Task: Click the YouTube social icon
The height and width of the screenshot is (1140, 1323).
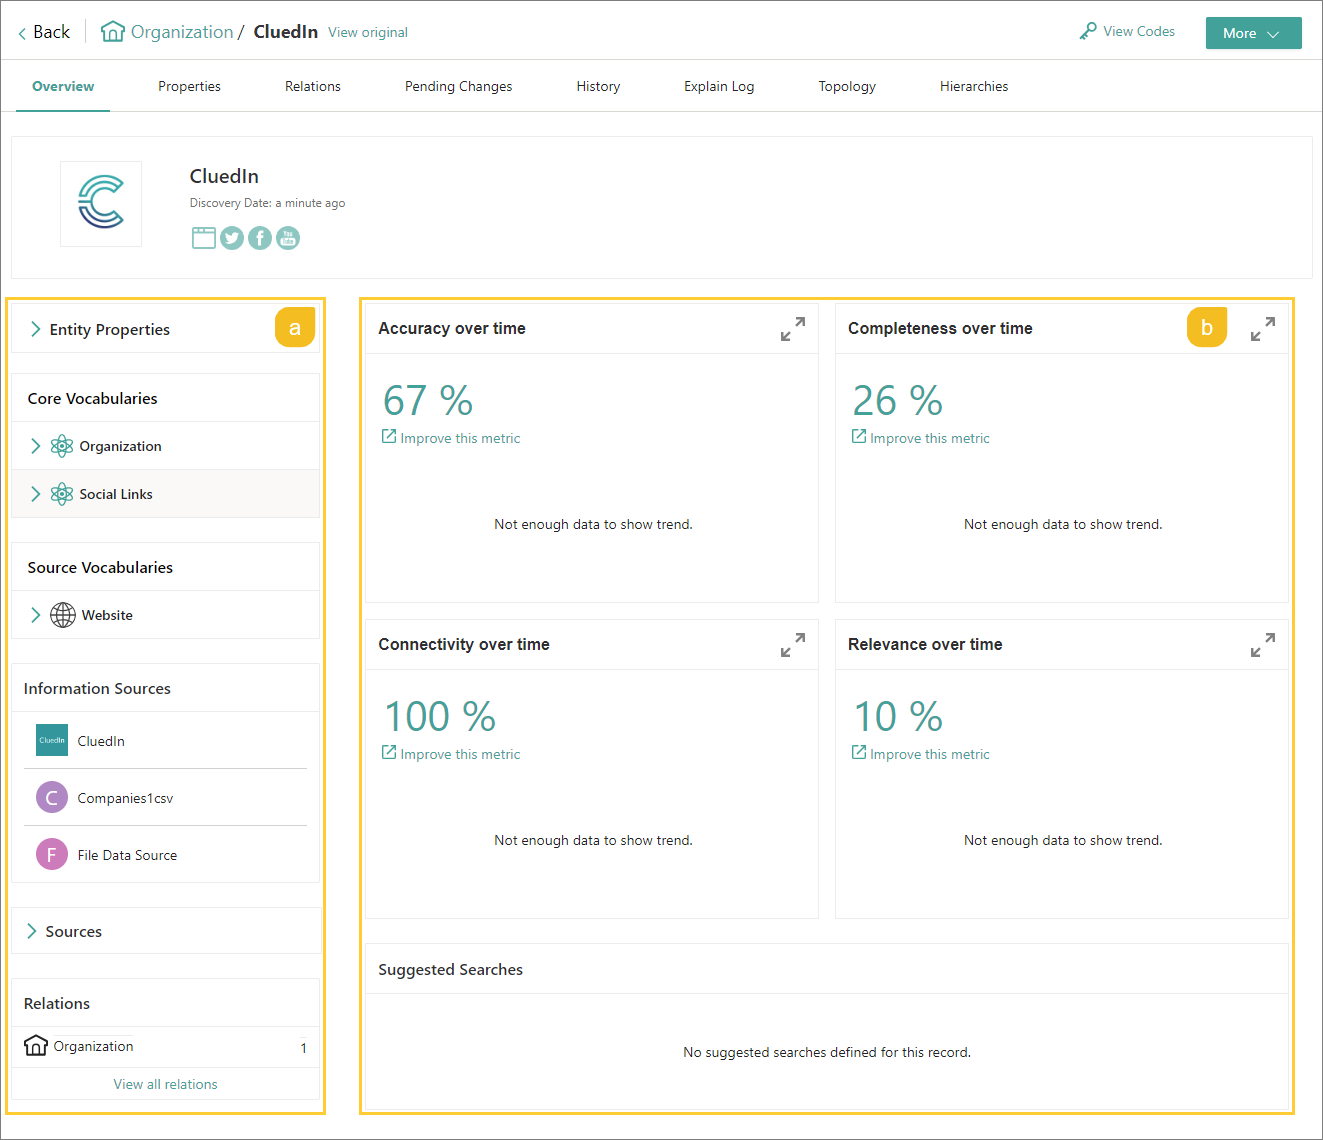Action: pos(288,238)
